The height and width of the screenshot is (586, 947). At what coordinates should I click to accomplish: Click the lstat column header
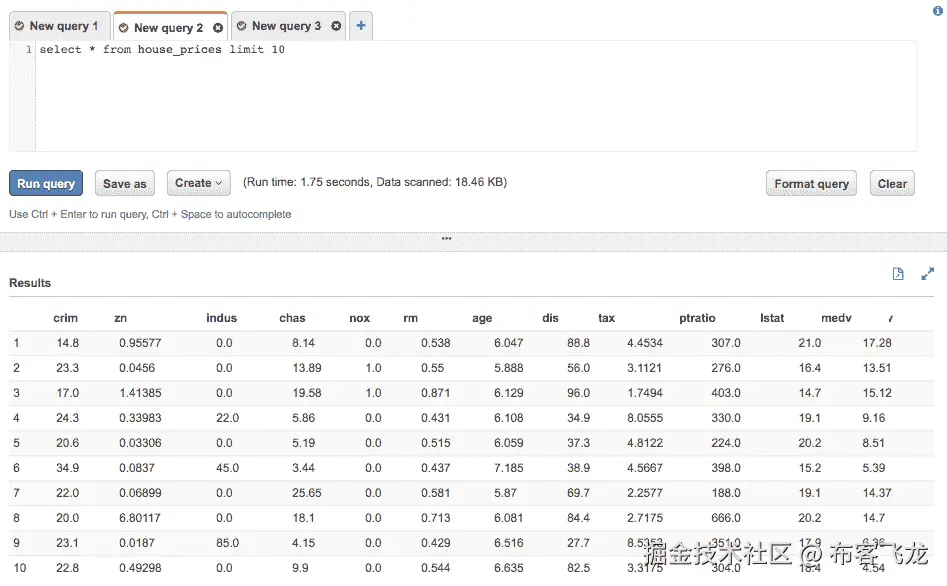click(772, 318)
